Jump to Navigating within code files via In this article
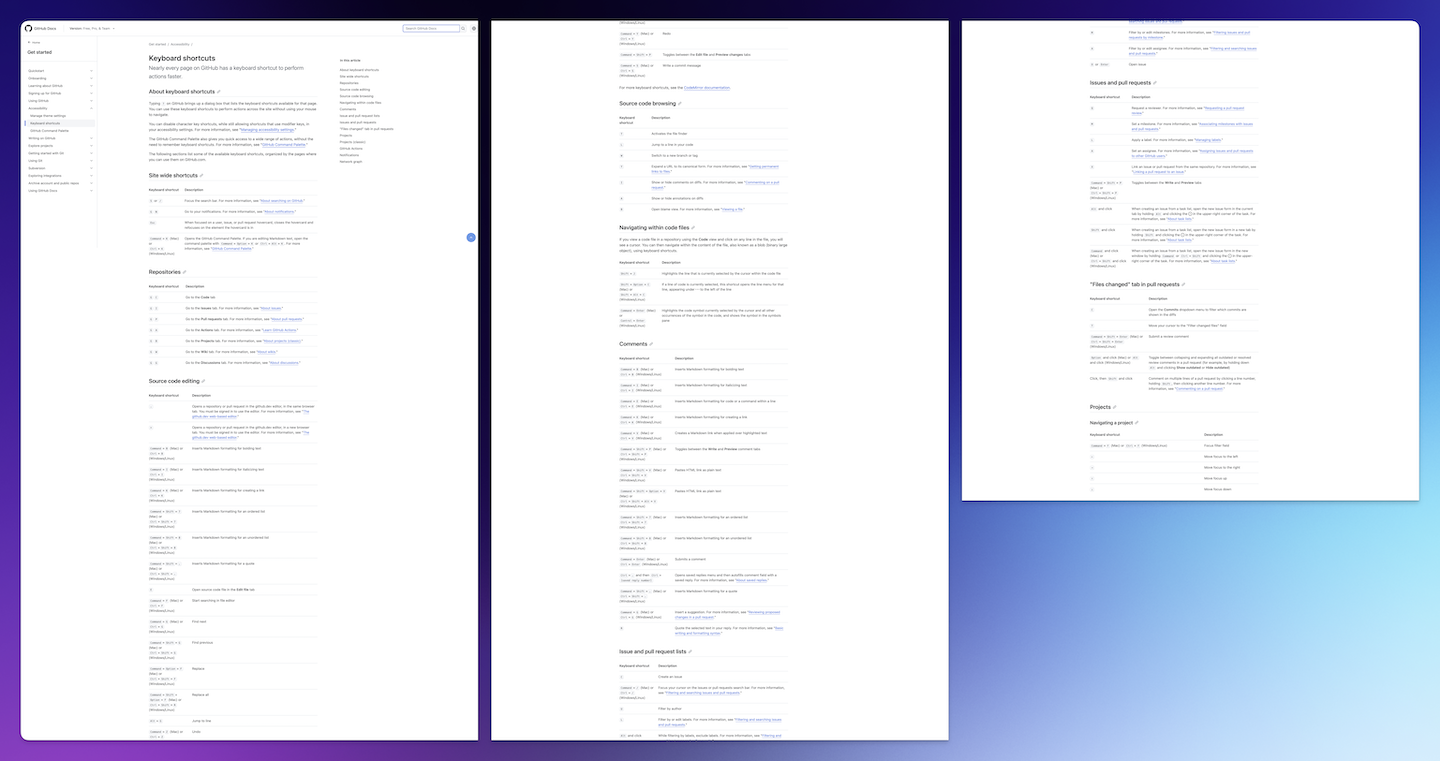Image resolution: width=1440 pixels, height=761 pixels. pos(360,102)
